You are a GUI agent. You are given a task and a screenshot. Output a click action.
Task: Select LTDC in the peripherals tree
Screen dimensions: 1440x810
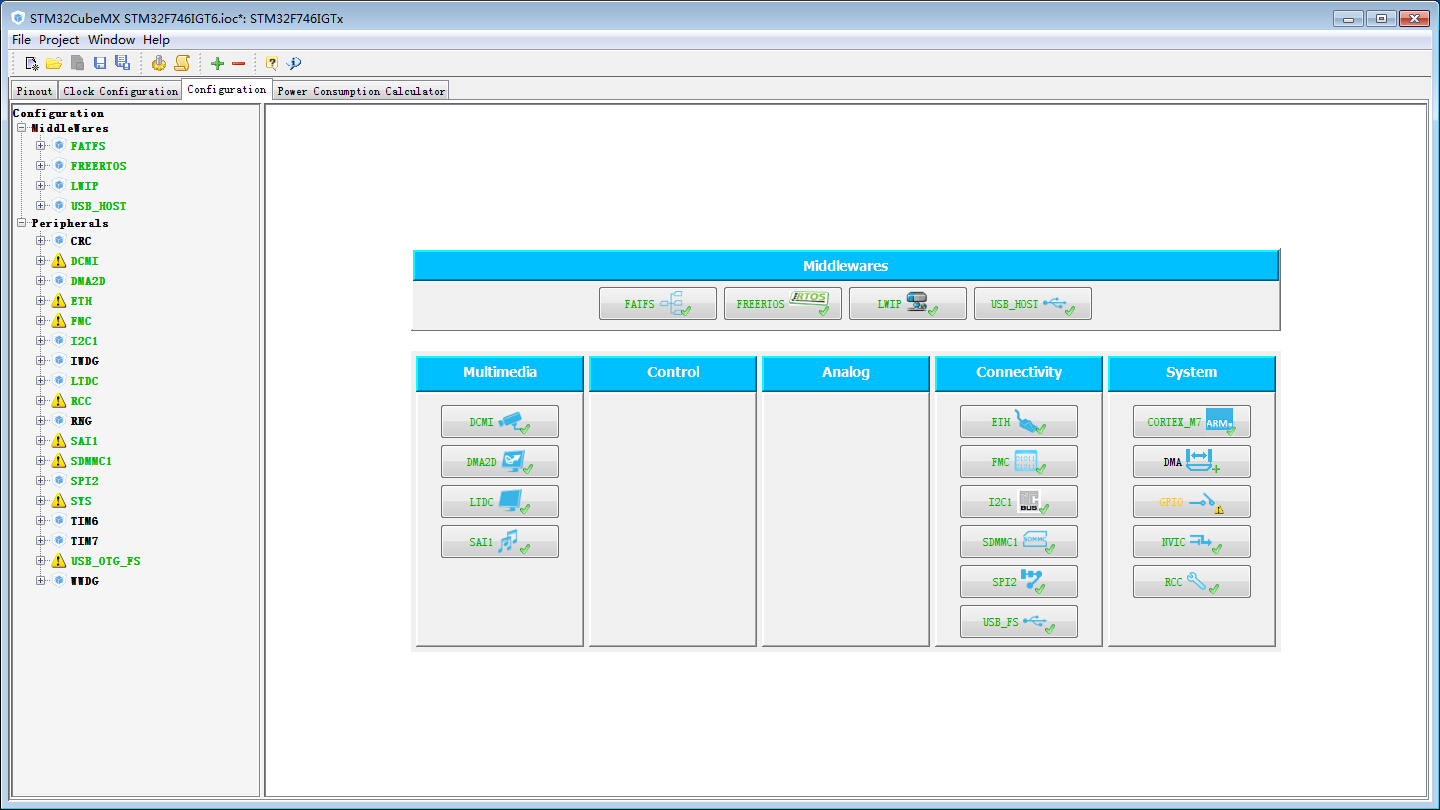pos(84,381)
